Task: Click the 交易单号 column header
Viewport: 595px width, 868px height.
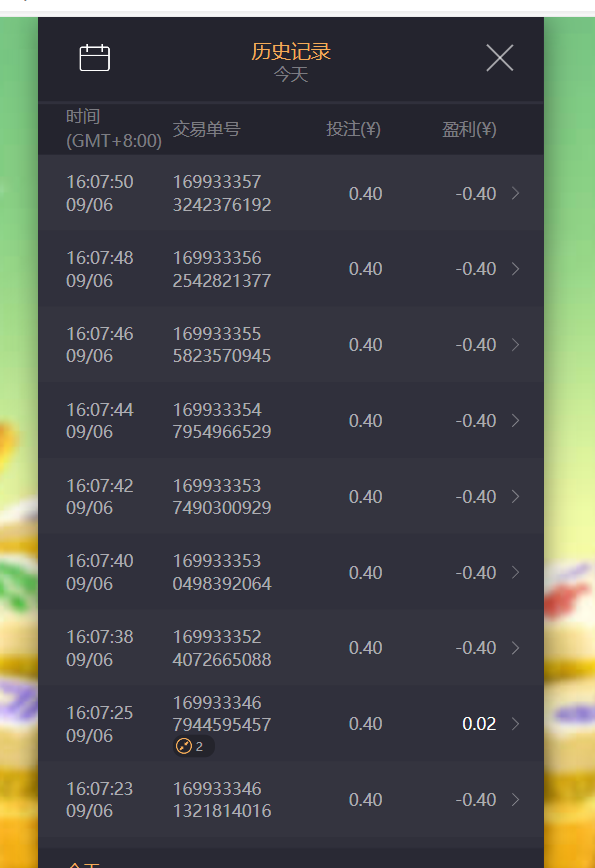Action: [x=206, y=129]
